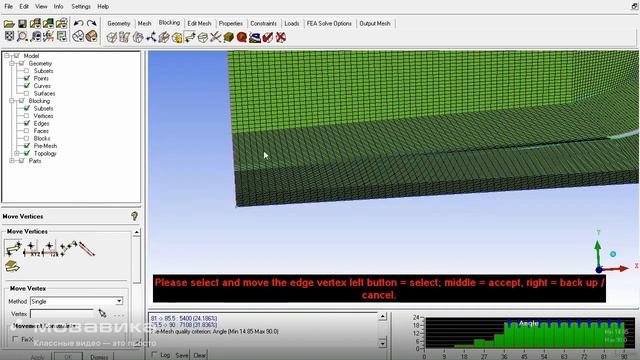Viewport: 640px width, 360px height.
Task: Switch to the FEA Solve Options tab
Action: [329, 24]
